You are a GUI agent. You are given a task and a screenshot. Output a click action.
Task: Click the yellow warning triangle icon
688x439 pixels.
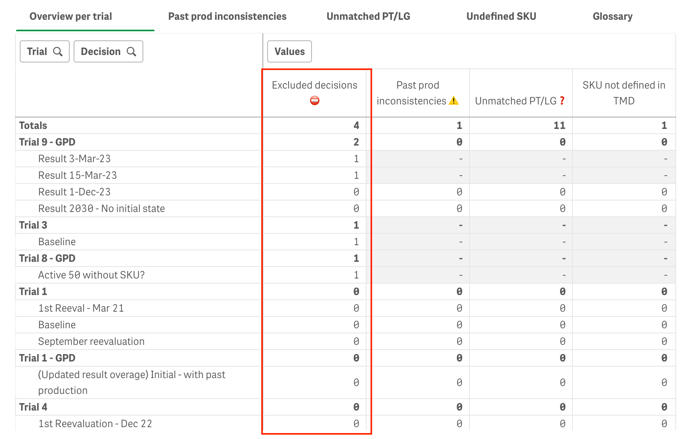coord(453,101)
